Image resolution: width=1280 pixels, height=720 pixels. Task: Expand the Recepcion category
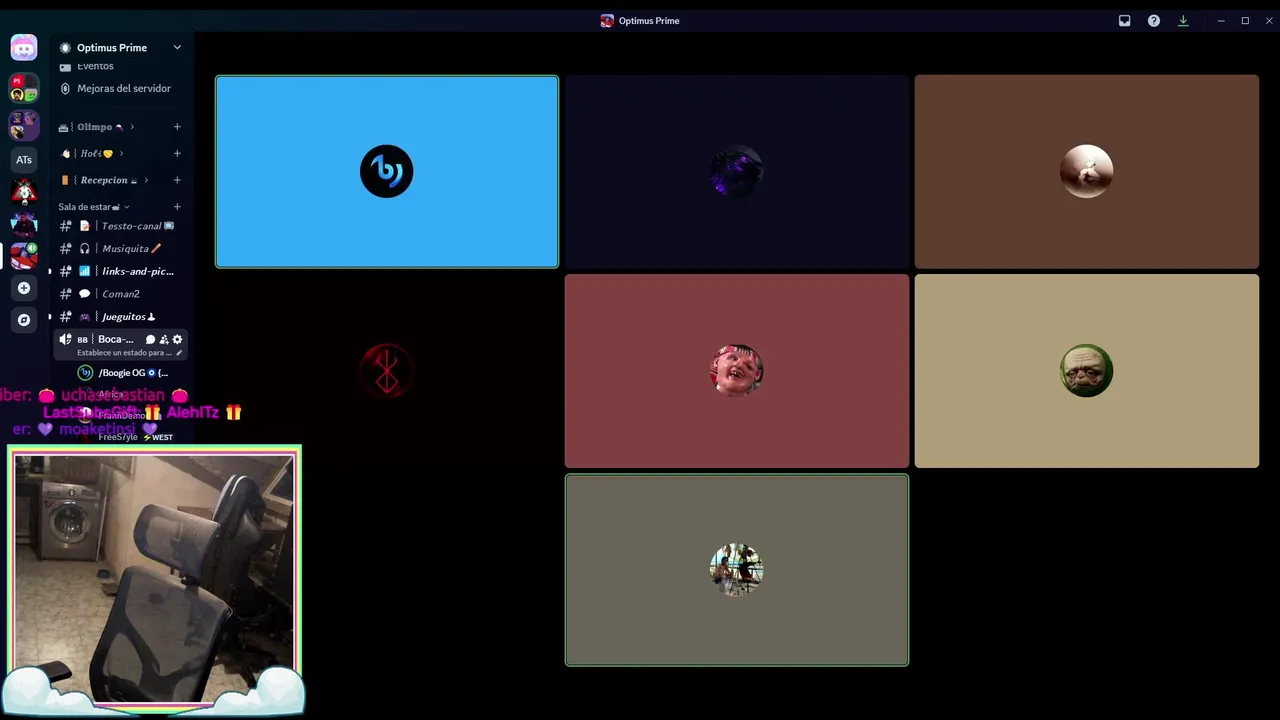(x=104, y=180)
